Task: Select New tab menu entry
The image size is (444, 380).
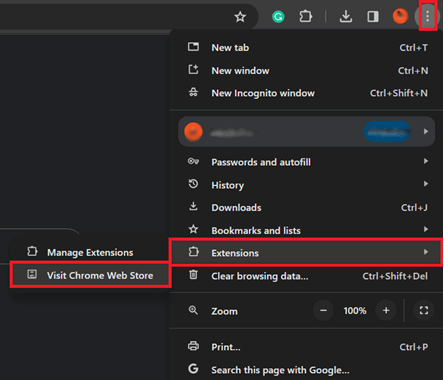Action: pyautogui.click(x=306, y=47)
